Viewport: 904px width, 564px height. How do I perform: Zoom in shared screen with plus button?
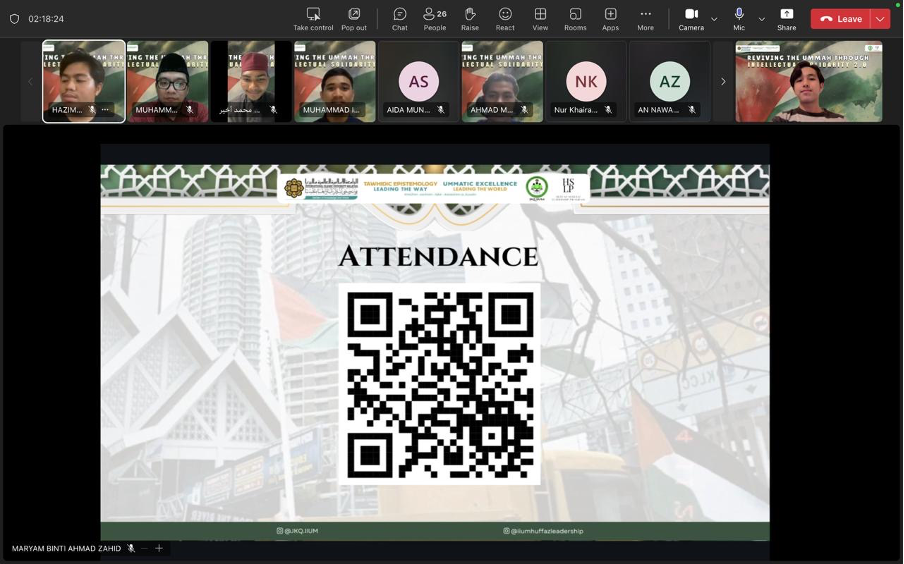click(x=158, y=548)
